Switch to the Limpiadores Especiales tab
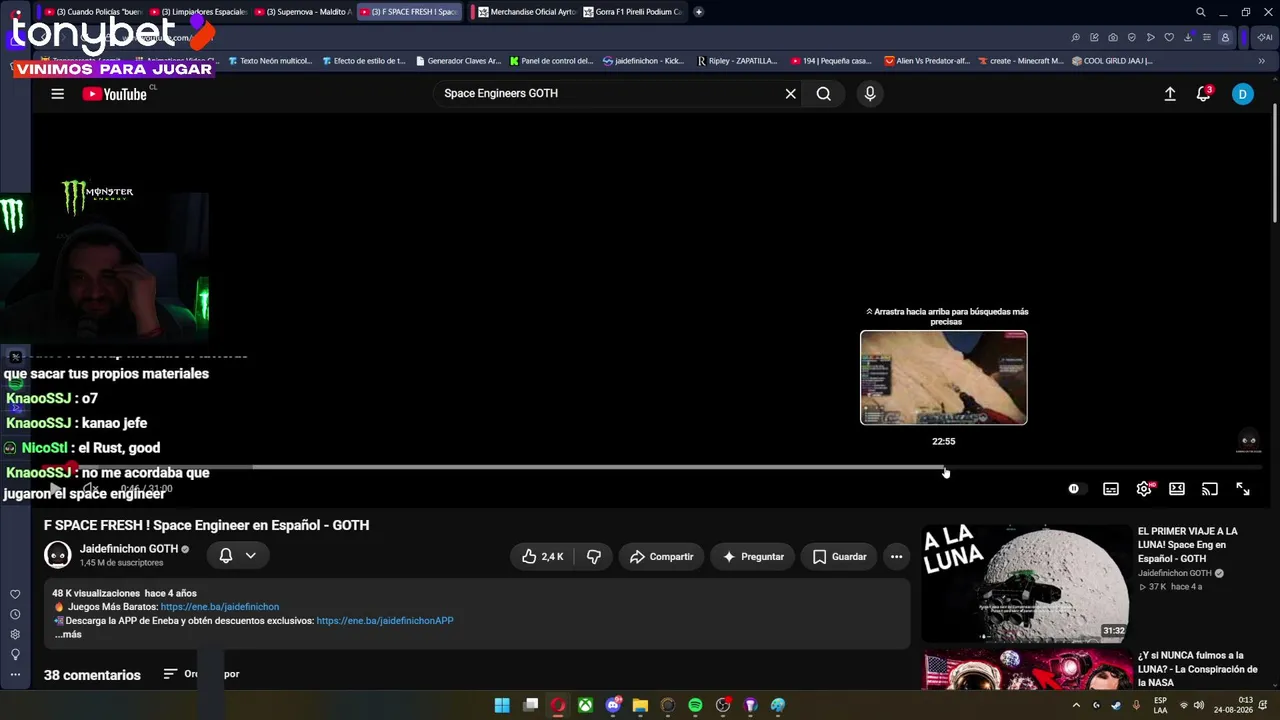 tap(198, 12)
